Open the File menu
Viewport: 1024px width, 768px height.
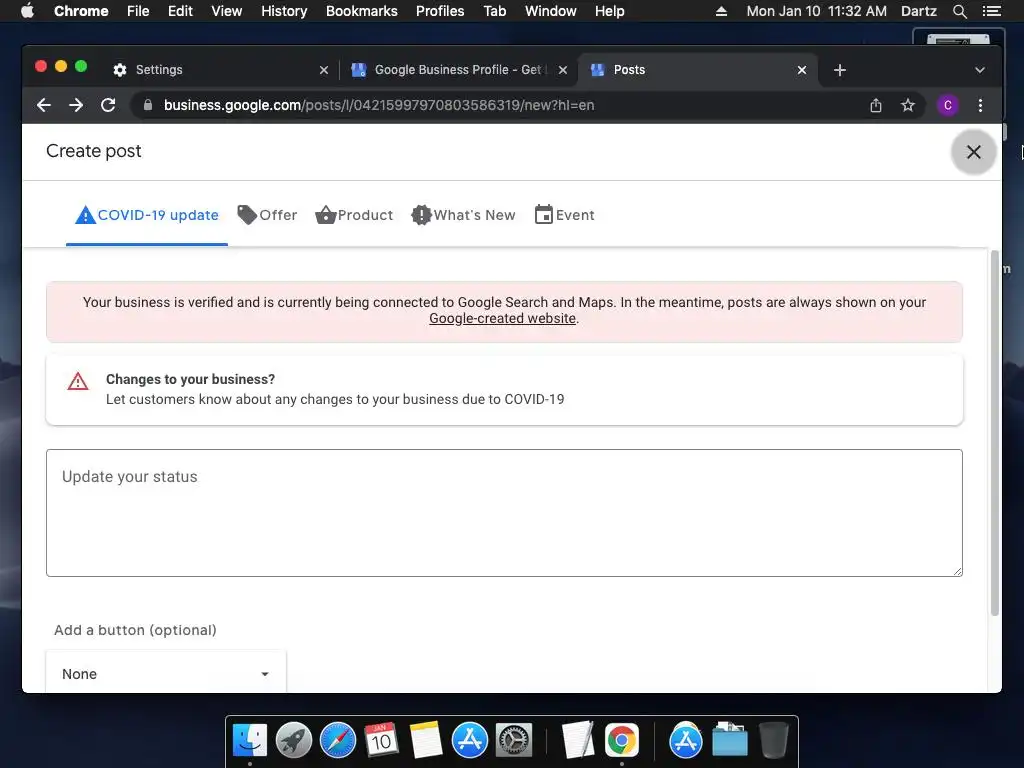tap(138, 11)
